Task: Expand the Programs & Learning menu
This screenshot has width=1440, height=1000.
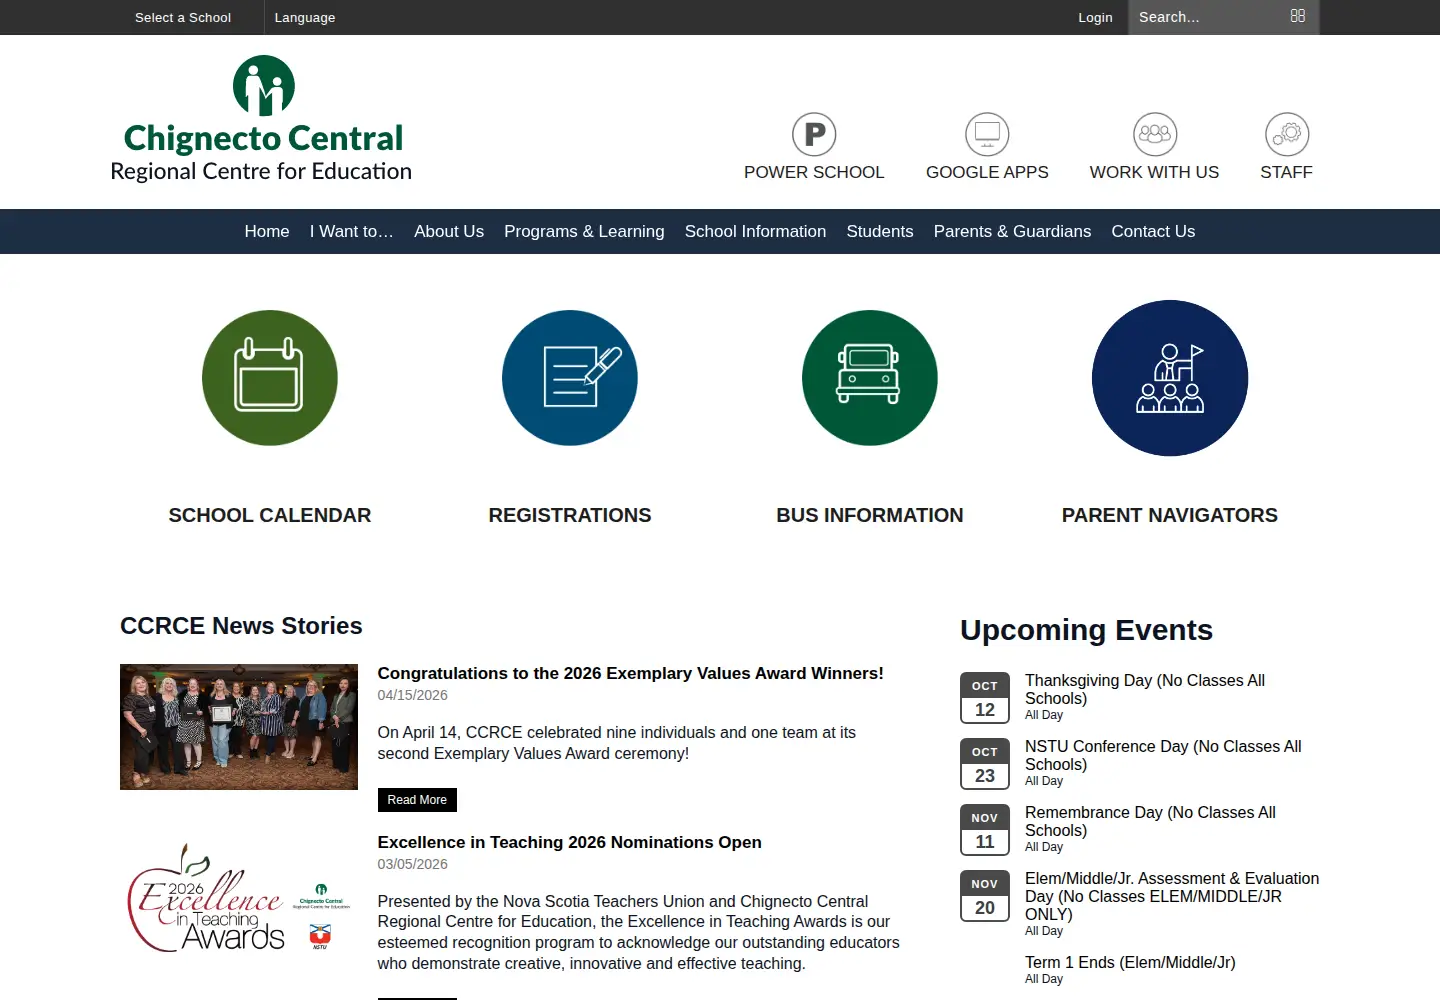Action: [x=584, y=231]
